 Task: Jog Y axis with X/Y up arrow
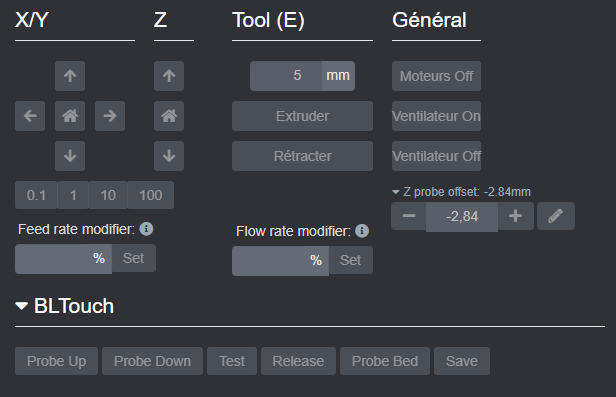[x=70, y=76]
